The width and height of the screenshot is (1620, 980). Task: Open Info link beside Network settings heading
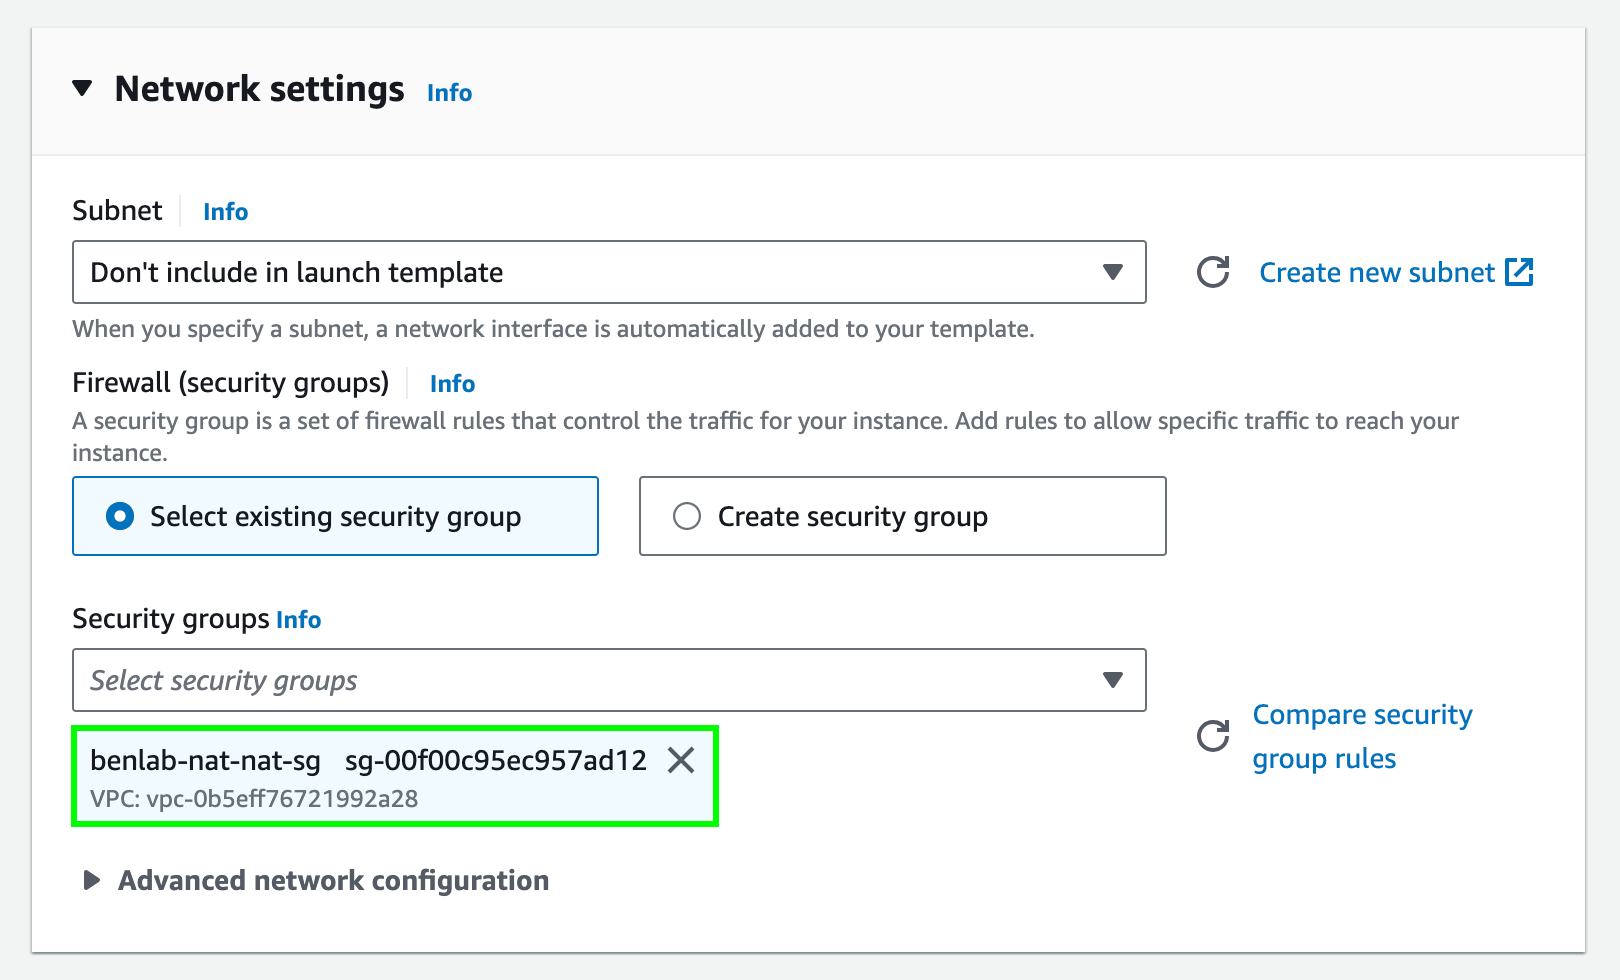(449, 93)
